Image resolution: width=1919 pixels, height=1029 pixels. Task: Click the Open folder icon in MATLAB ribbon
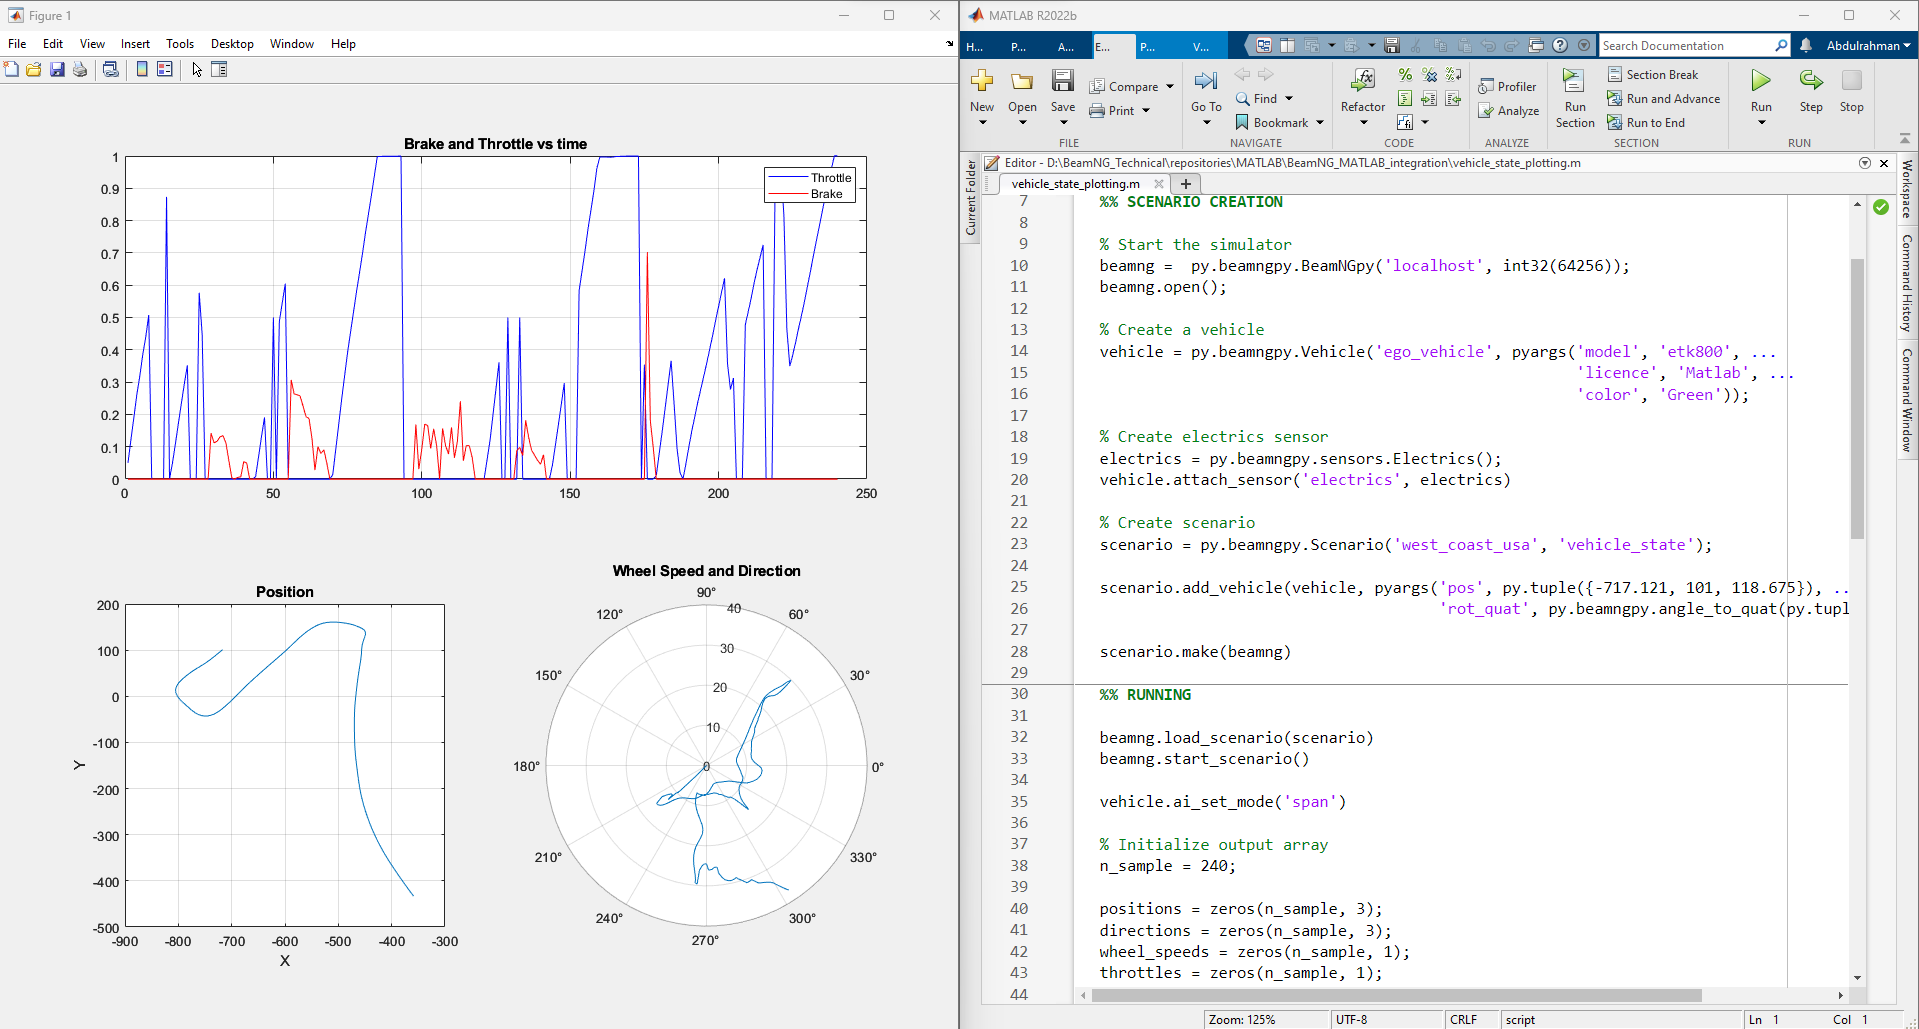point(1022,81)
